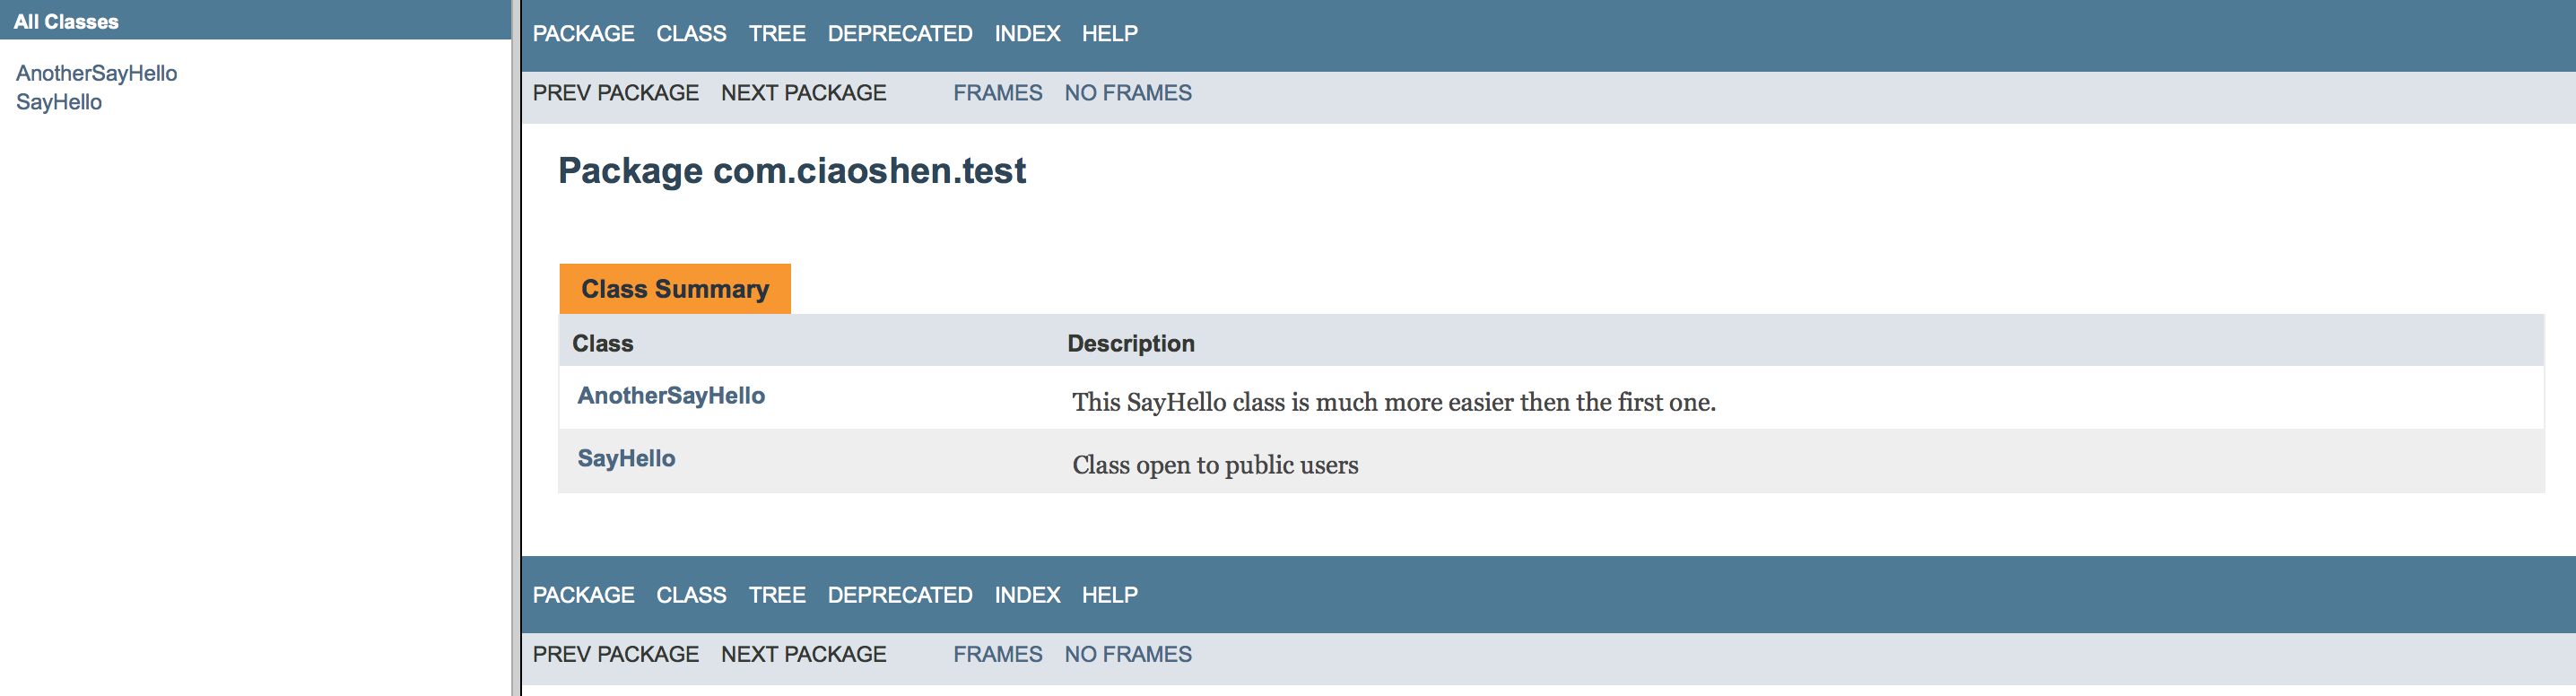Open AnotherSayHello class in summary table
Image resolution: width=2576 pixels, height=696 pixels.
point(671,396)
